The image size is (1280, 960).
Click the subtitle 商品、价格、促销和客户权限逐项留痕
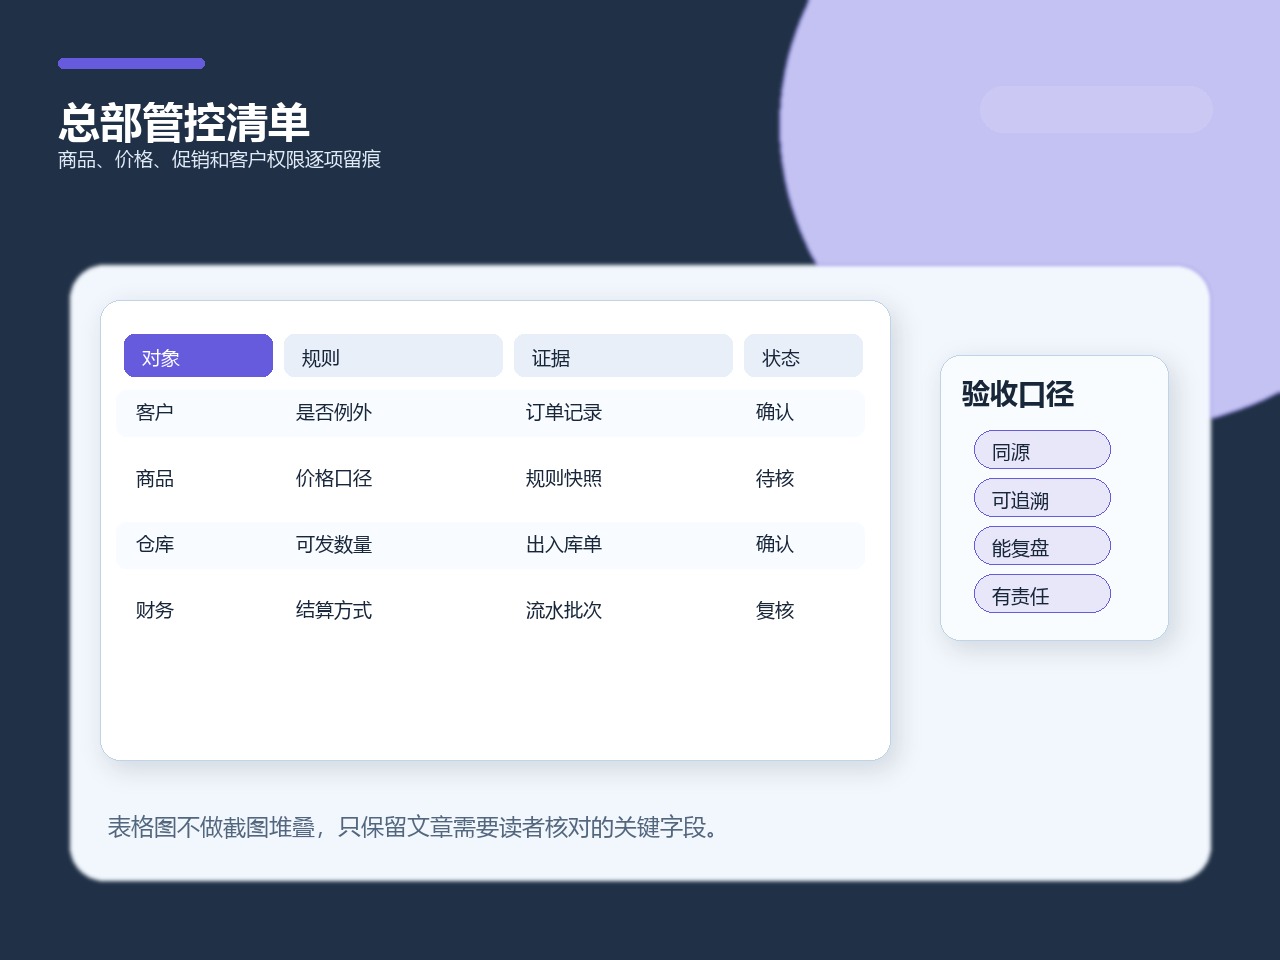[x=219, y=159]
